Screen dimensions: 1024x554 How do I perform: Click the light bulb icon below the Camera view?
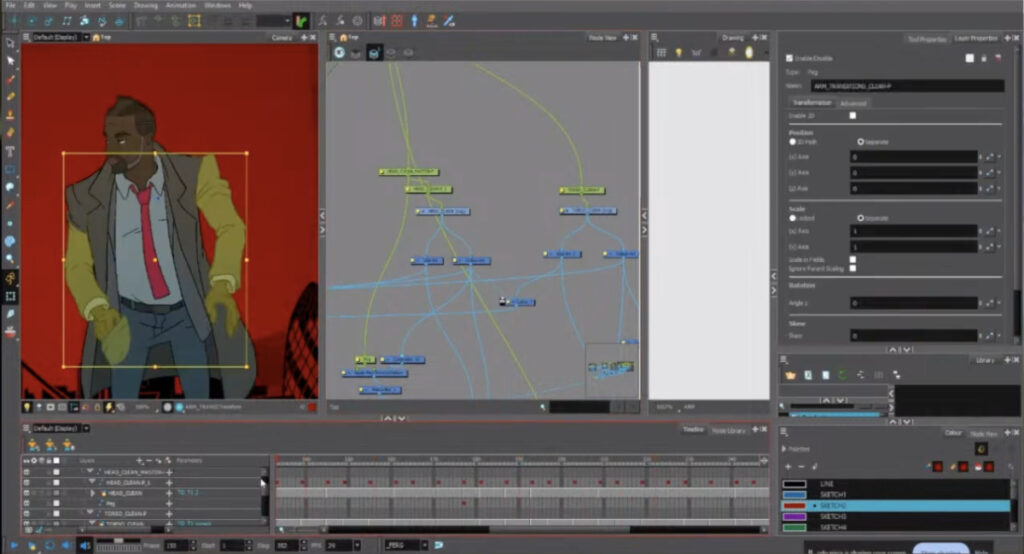point(27,407)
